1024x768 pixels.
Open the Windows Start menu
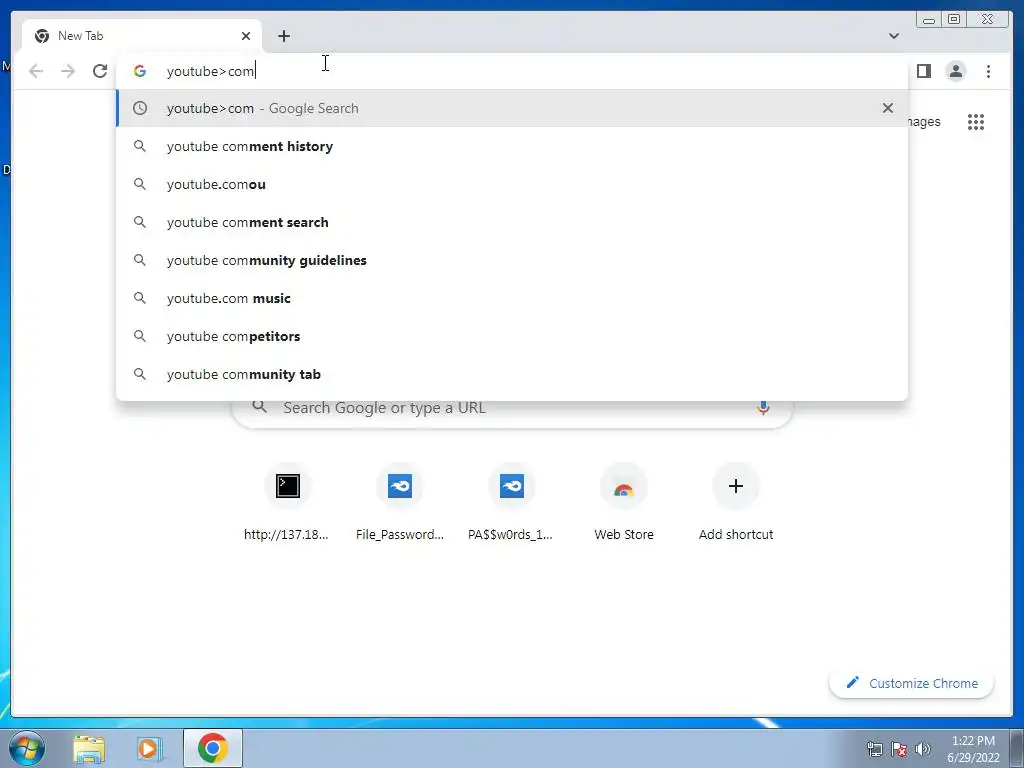pos(27,748)
